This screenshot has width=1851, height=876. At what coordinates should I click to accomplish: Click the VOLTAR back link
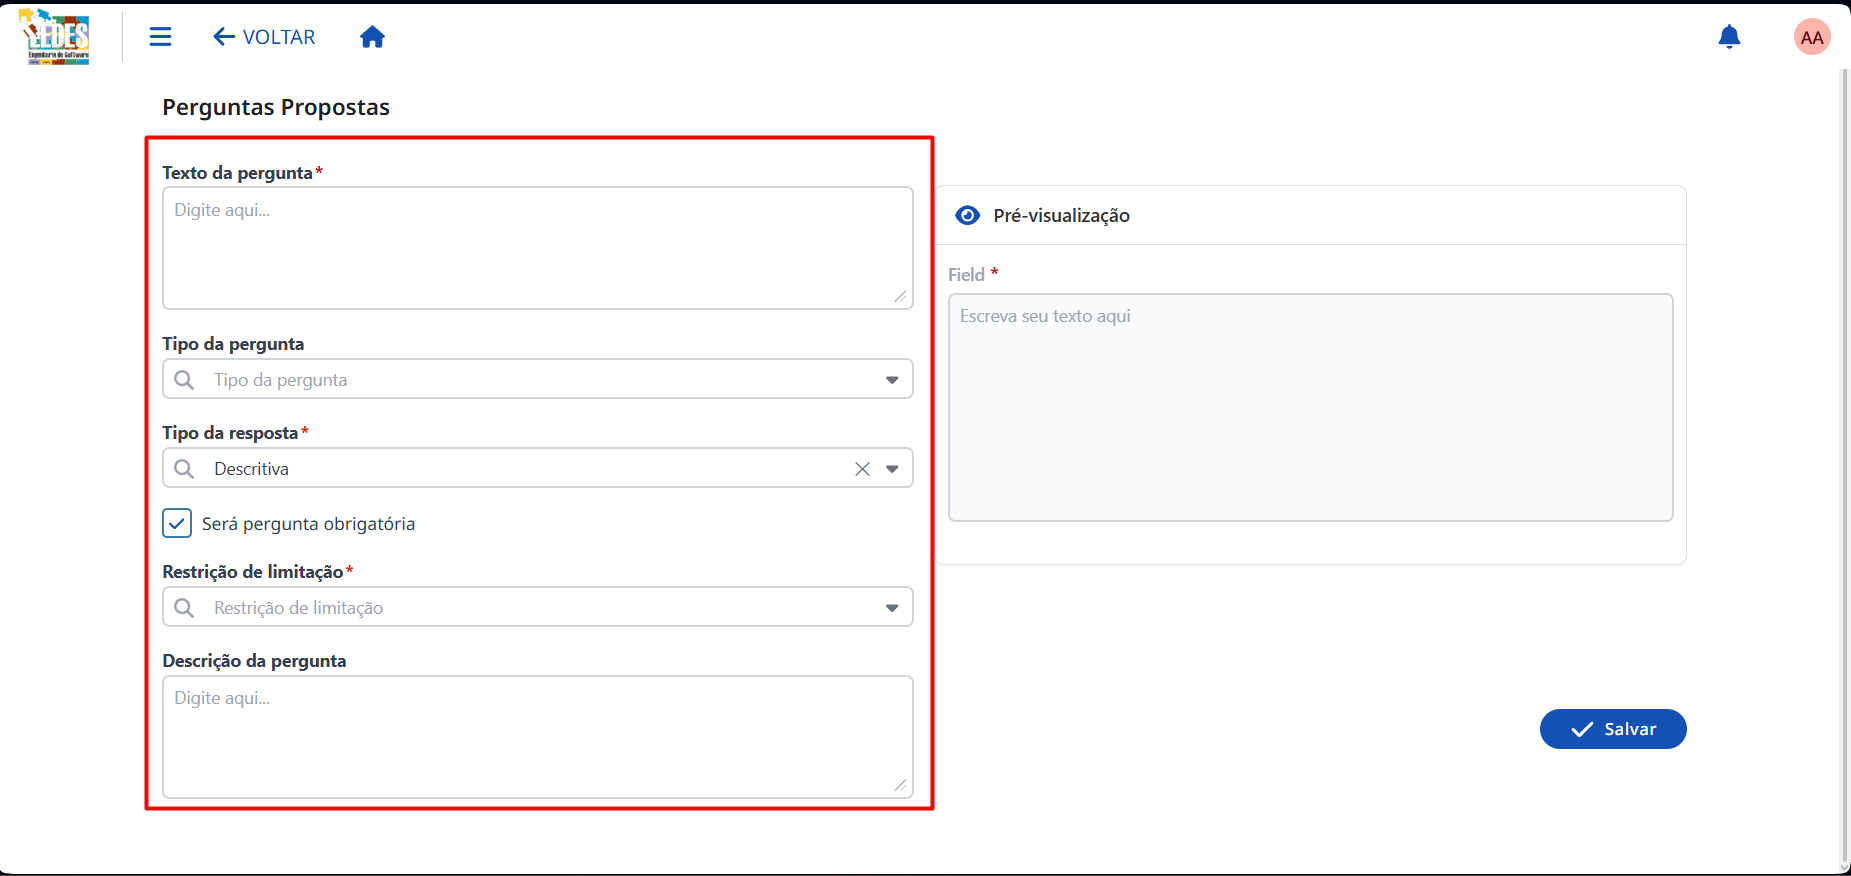[x=264, y=37]
